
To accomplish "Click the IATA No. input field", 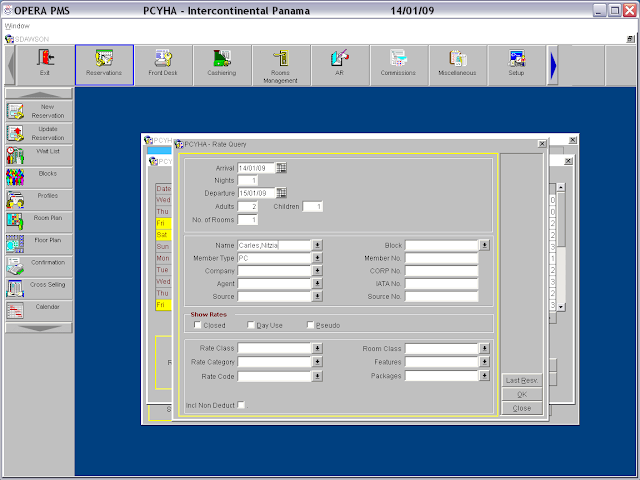I will (441, 283).
